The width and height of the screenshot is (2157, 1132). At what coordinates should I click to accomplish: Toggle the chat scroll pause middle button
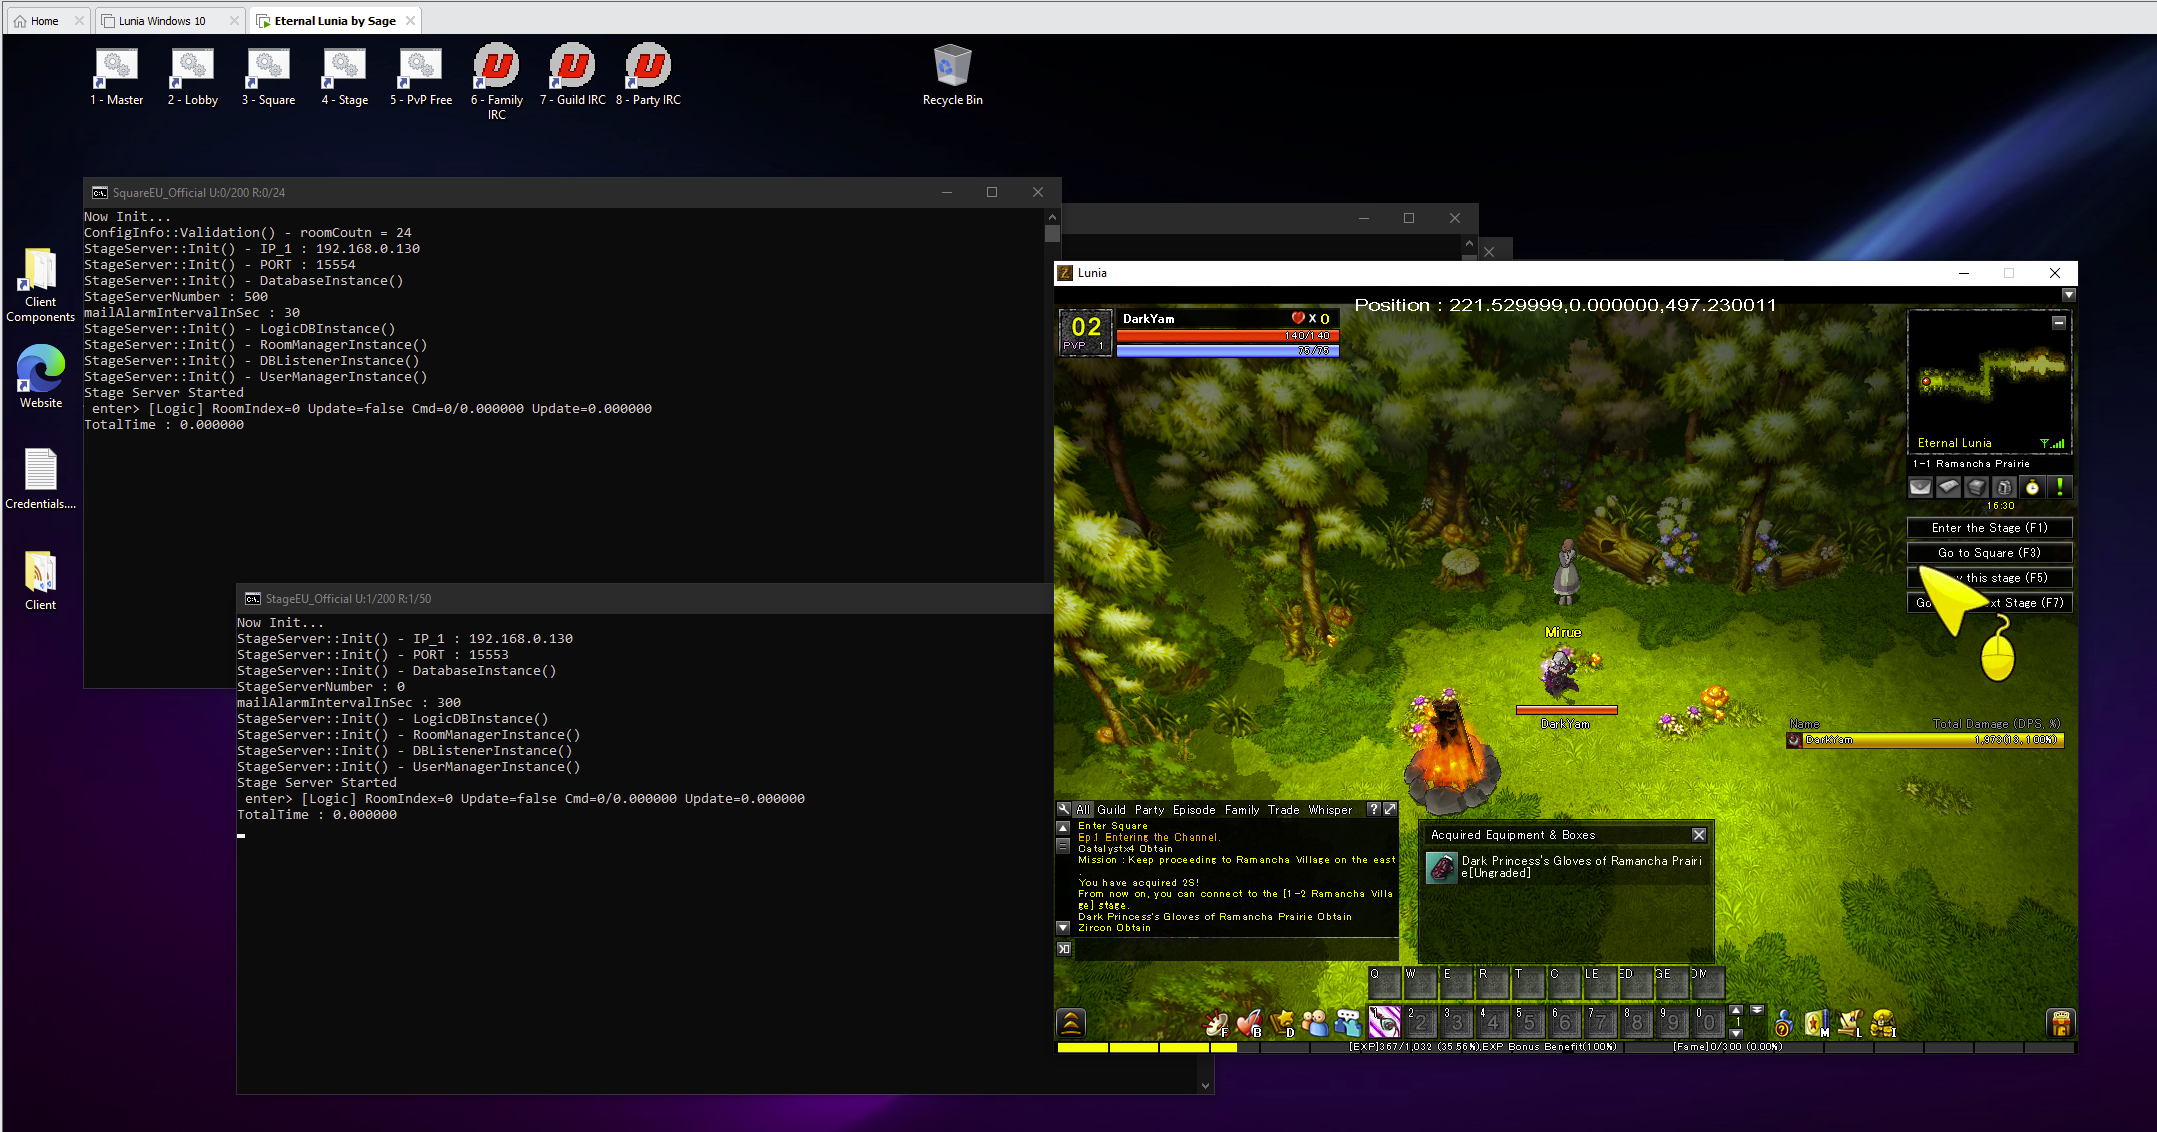pos(1063,846)
